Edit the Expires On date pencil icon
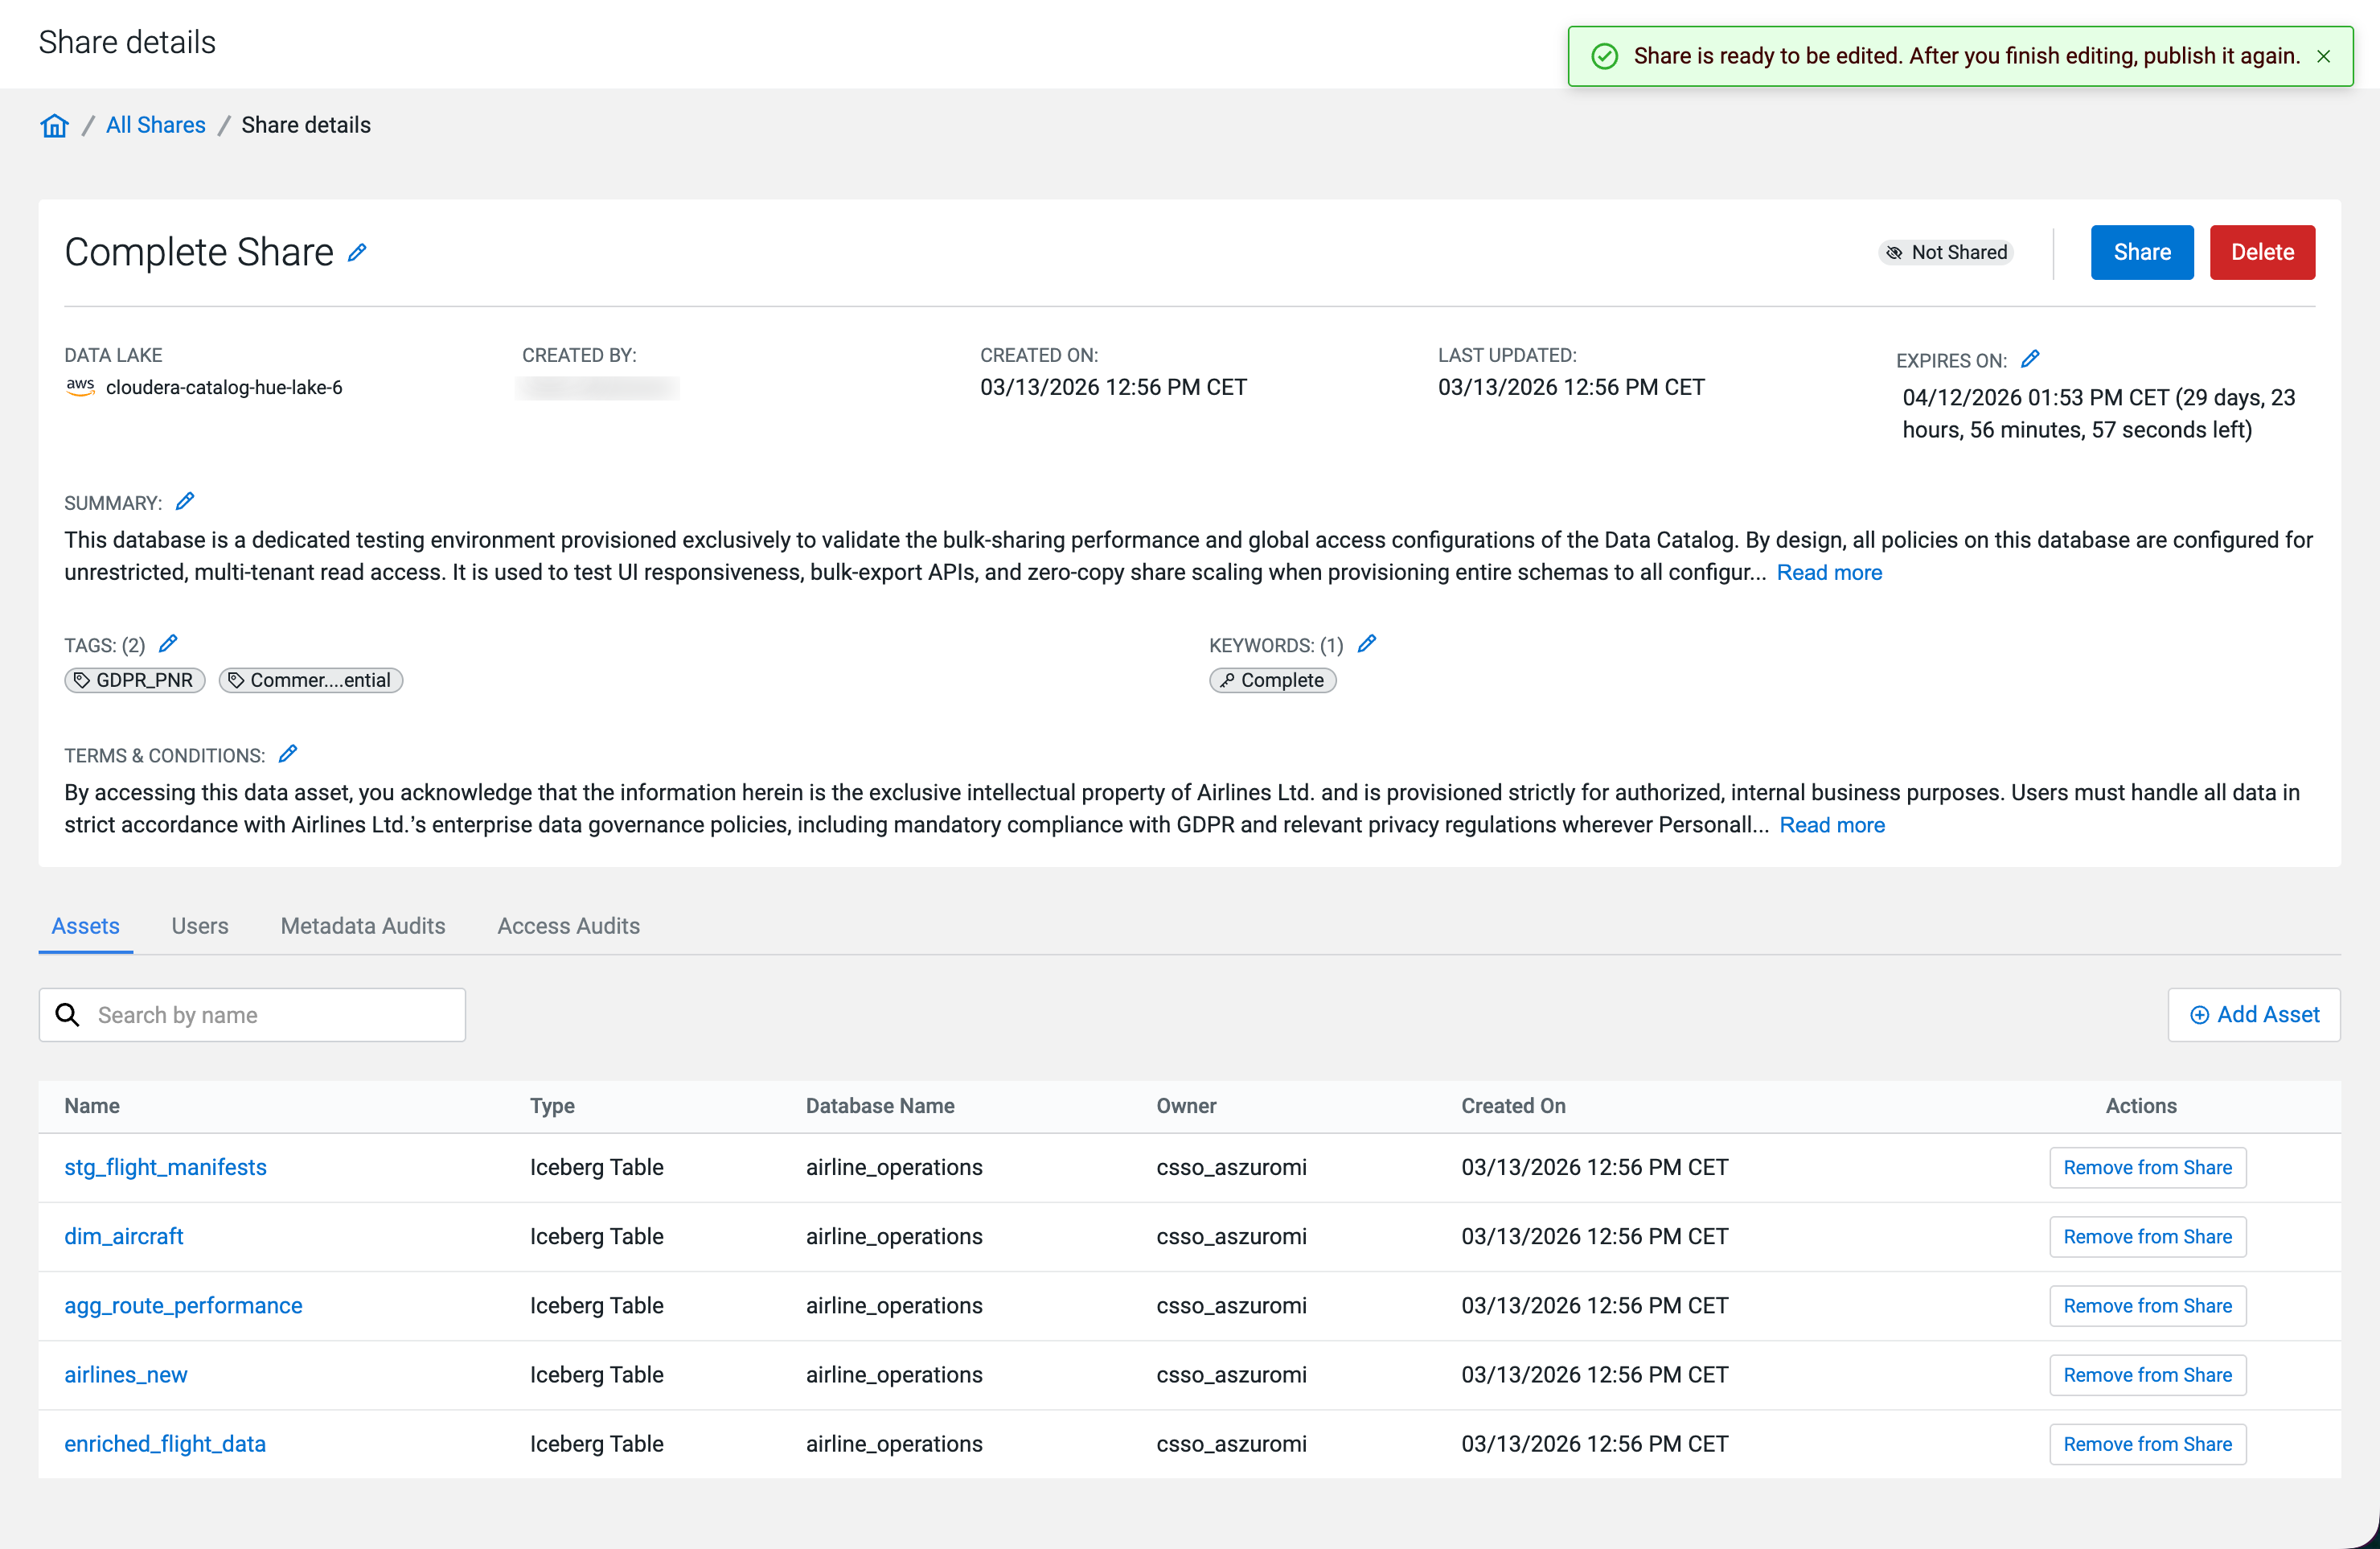The image size is (2380, 1549). (x=2029, y=359)
